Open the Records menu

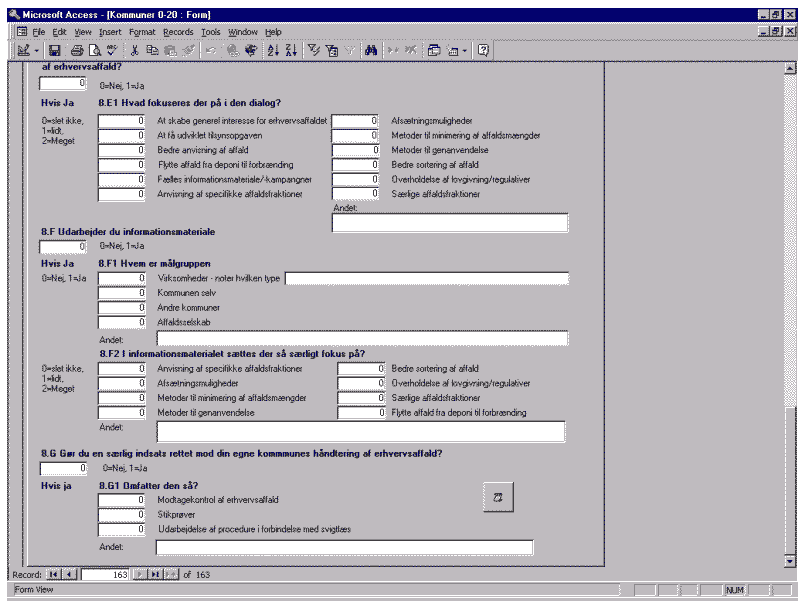tap(178, 32)
